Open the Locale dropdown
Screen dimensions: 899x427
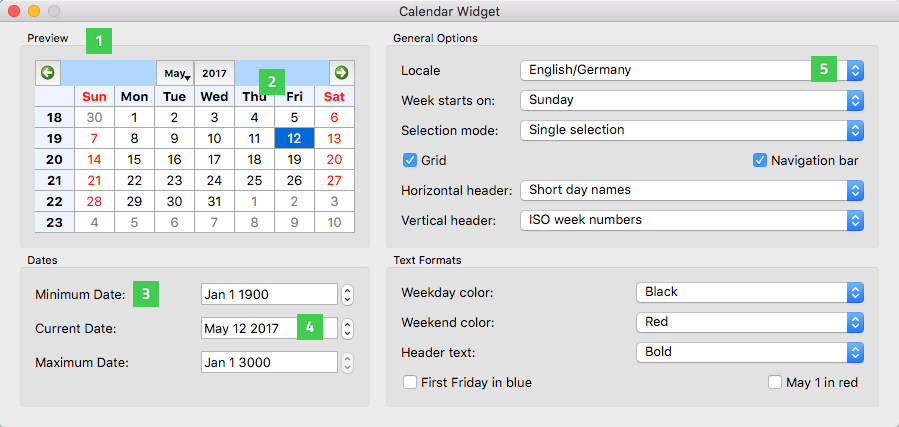691,70
